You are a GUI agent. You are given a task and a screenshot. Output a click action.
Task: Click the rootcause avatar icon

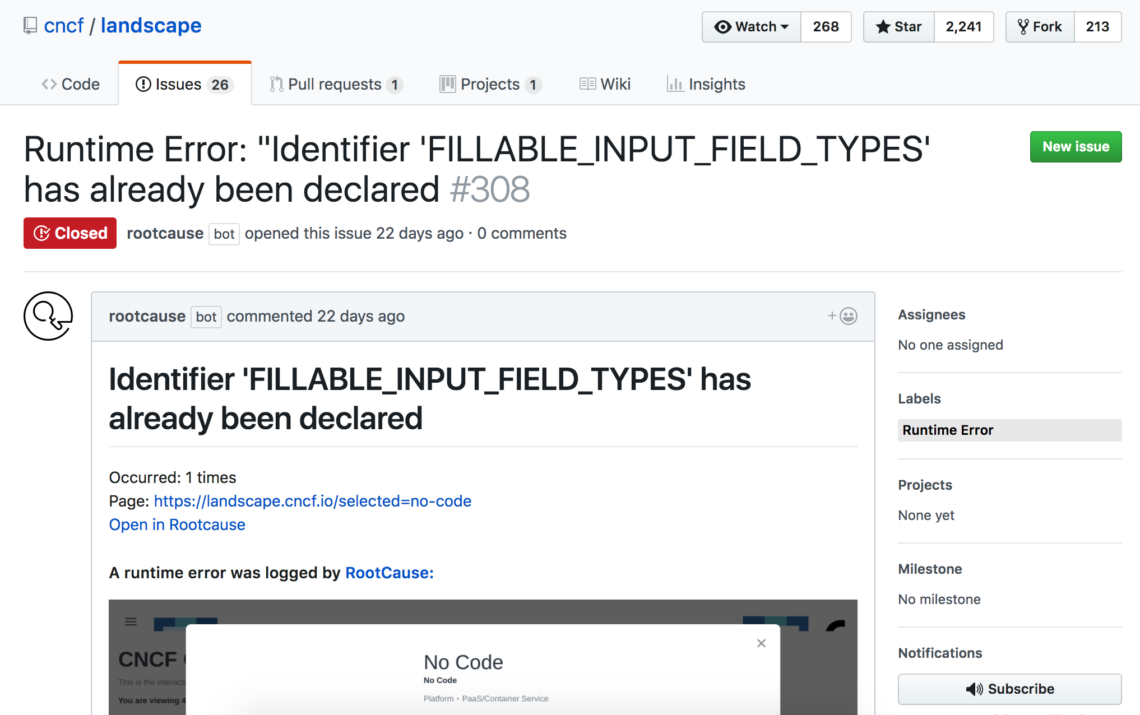(x=48, y=316)
